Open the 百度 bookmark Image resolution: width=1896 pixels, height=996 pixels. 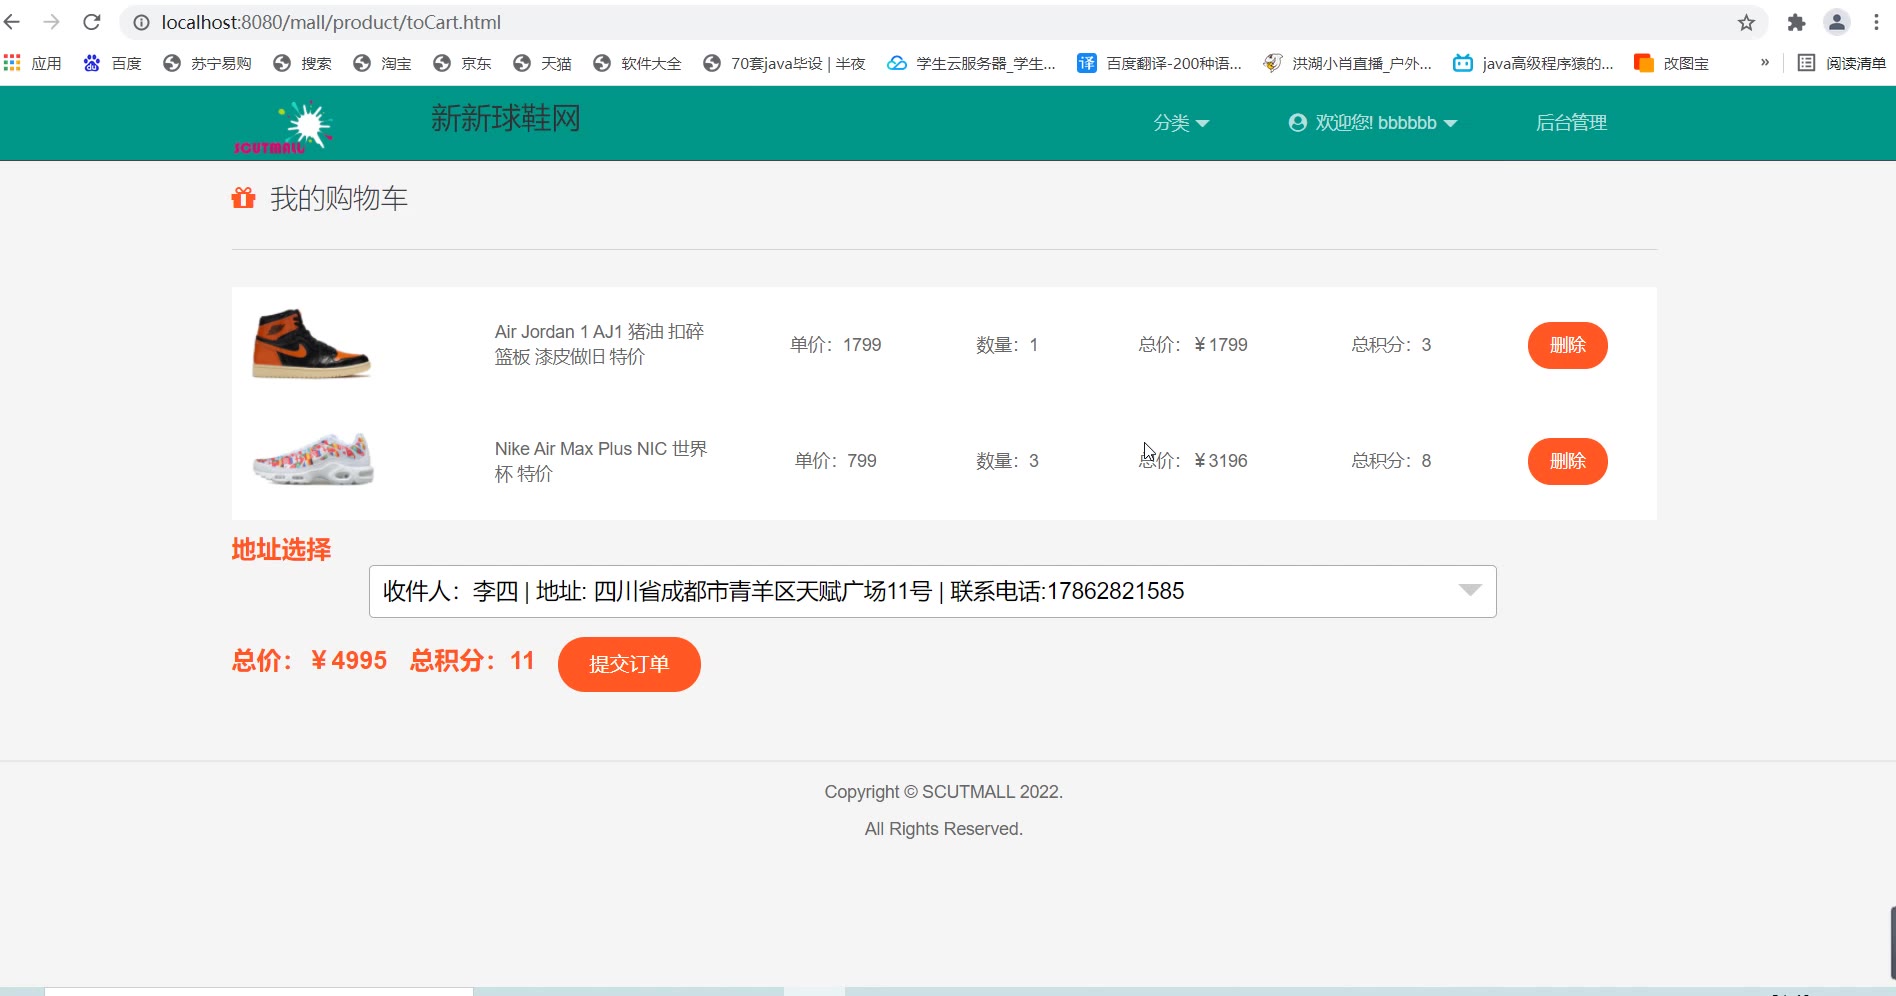(112, 63)
